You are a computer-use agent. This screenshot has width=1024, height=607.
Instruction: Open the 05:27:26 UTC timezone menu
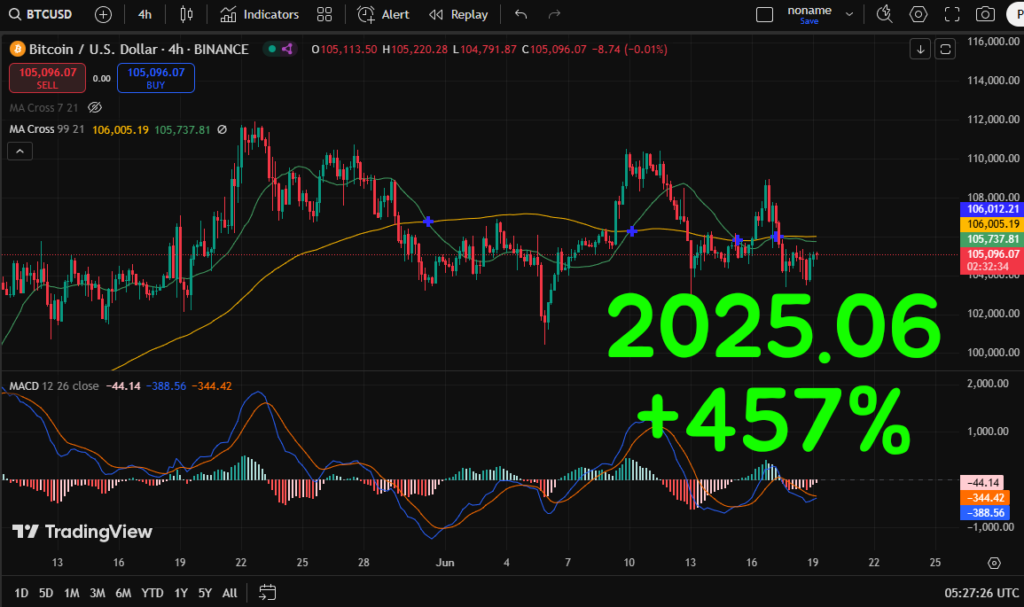click(982, 593)
